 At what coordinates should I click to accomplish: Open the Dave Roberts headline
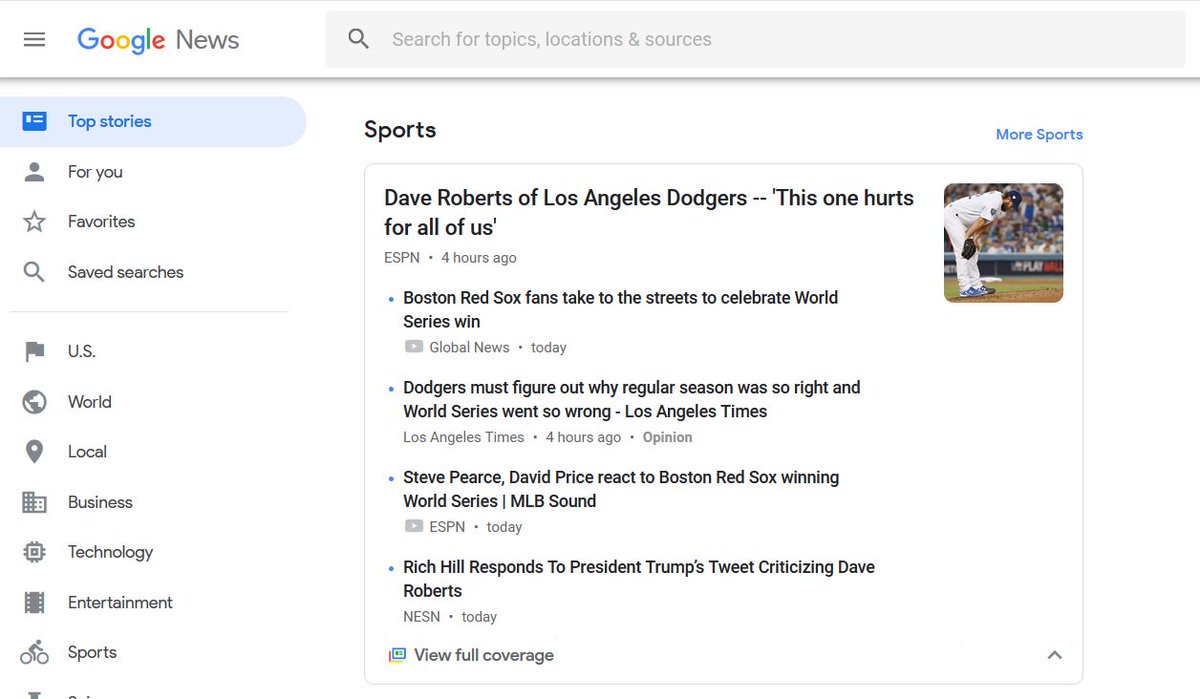click(648, 212)
